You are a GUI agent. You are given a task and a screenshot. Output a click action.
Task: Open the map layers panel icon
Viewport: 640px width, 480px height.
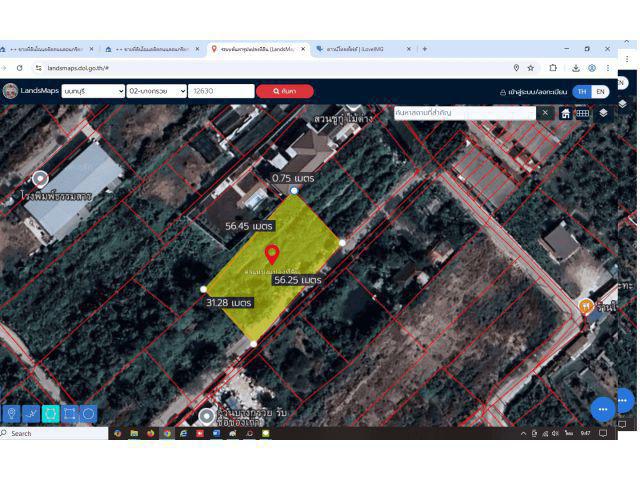603,113
